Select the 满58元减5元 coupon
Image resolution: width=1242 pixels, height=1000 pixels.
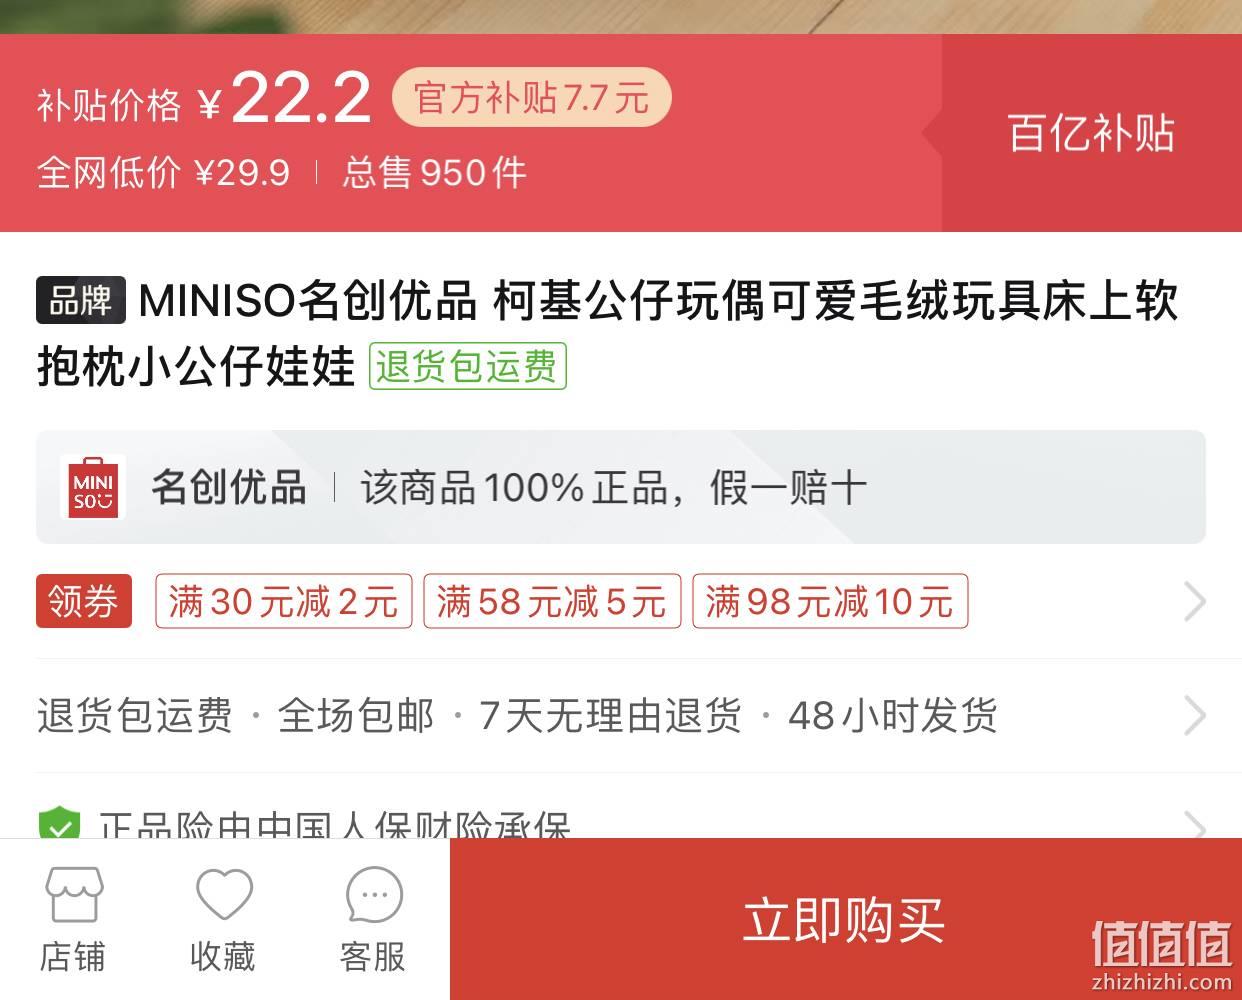pos(552,601)
